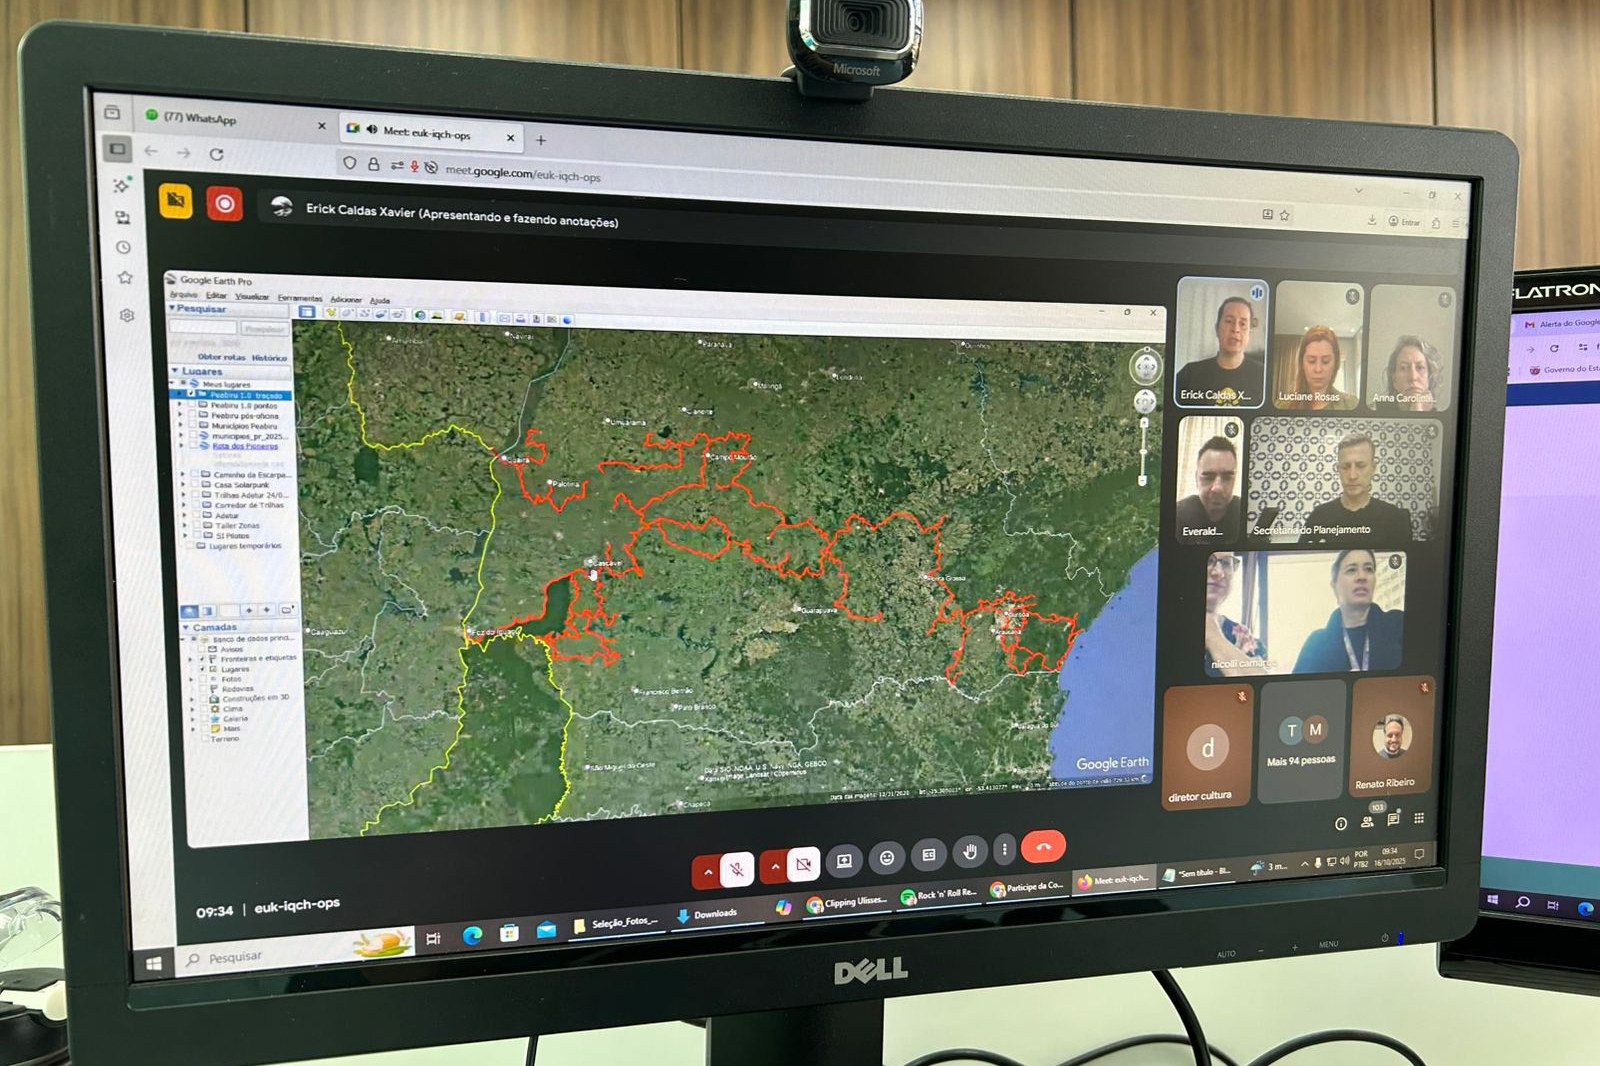The image size is (1600, 1066).
Task: Click the present screen icon
Action: (x=844, y=860)
